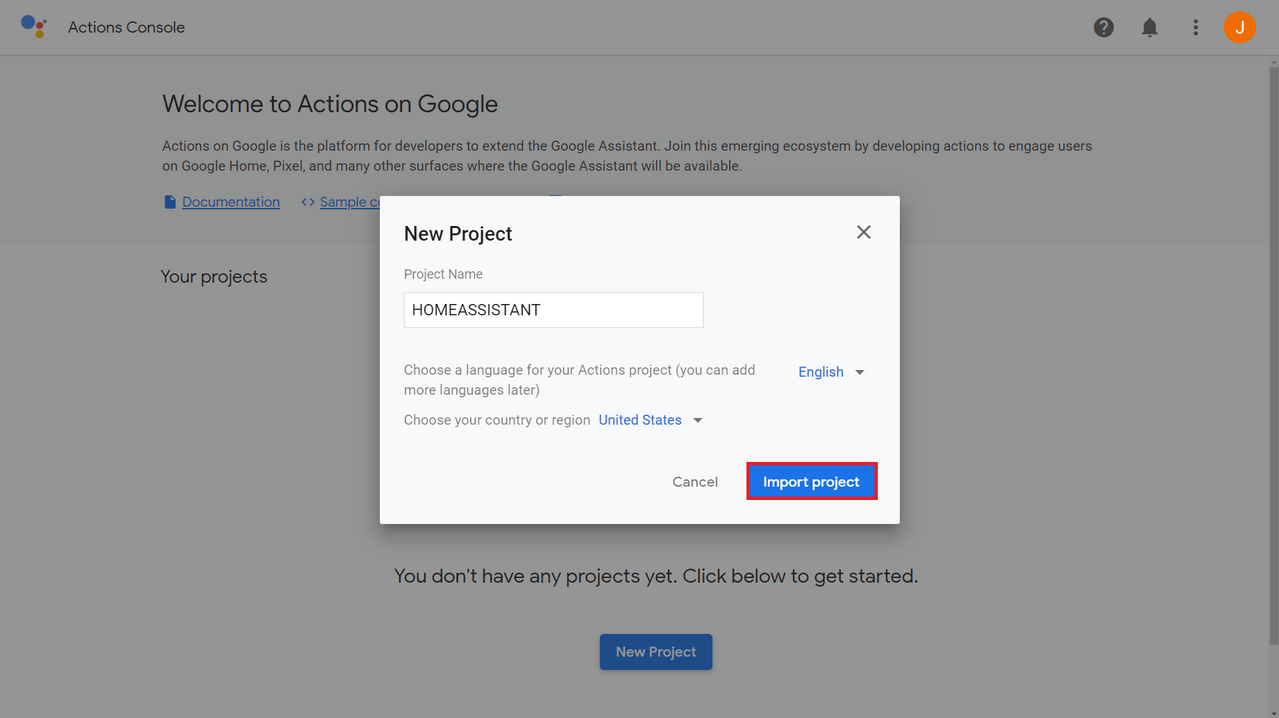Click the Google Assistant logo icon
Image resolution: width=1279 pixels, height=718 pixels.
coord(34,27)
